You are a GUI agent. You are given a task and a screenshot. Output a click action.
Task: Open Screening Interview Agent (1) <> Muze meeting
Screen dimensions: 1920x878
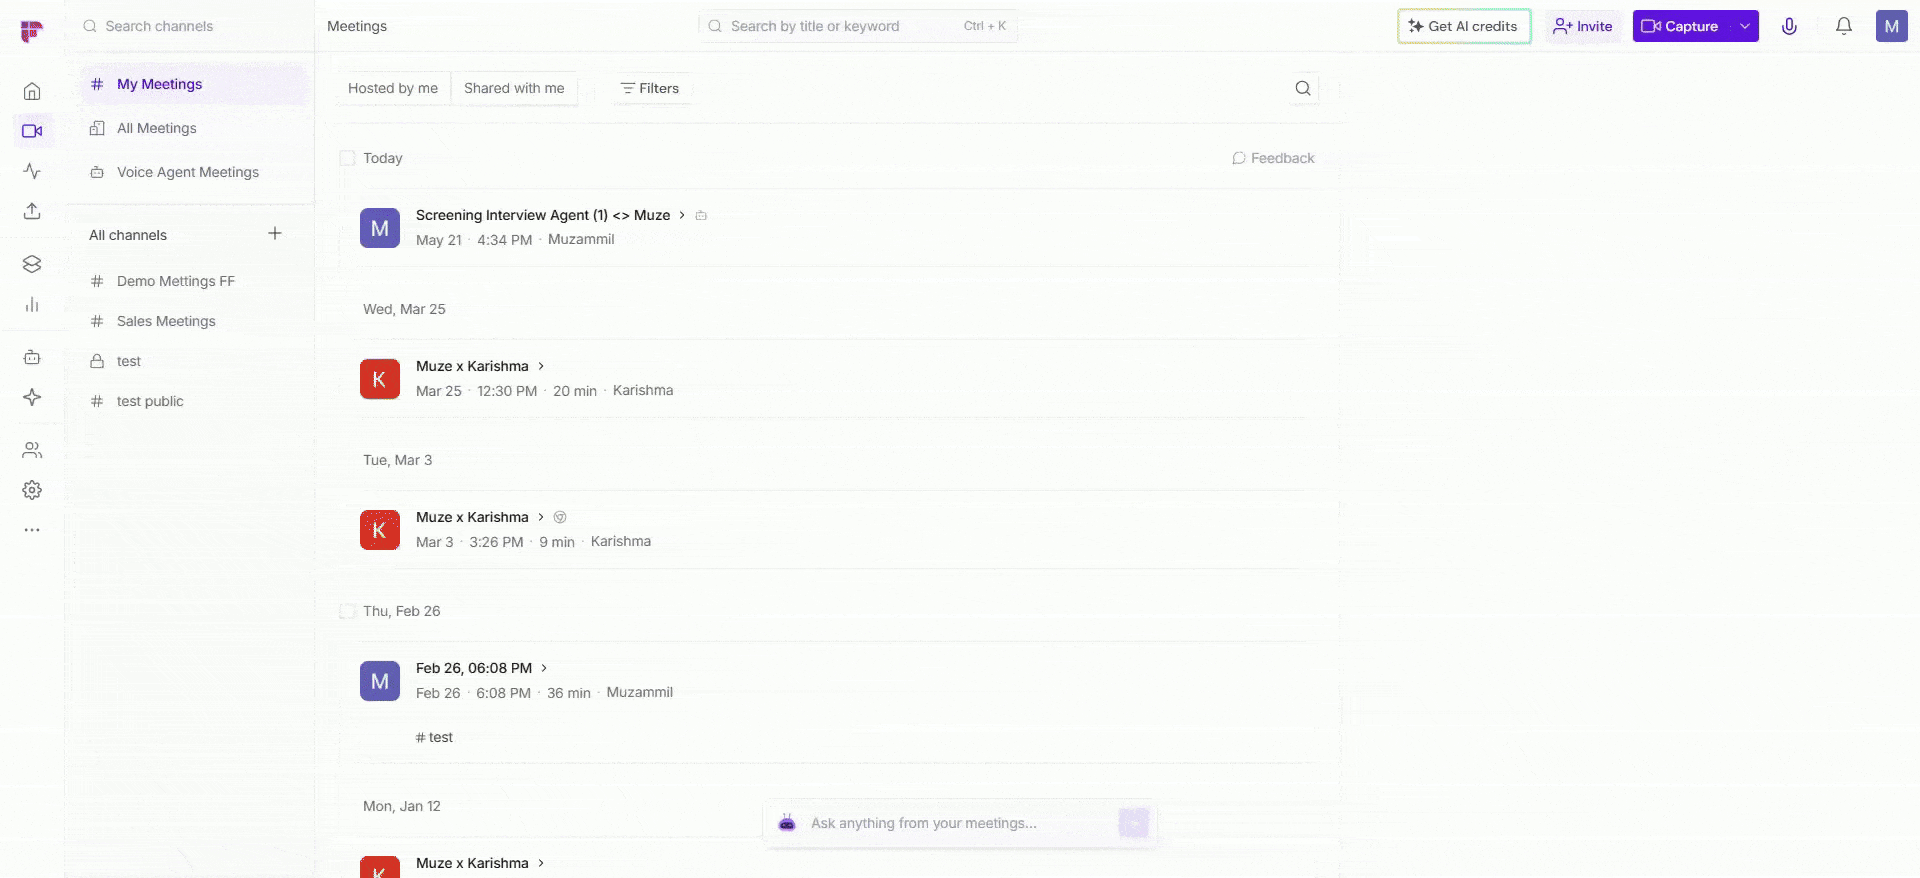543,215
